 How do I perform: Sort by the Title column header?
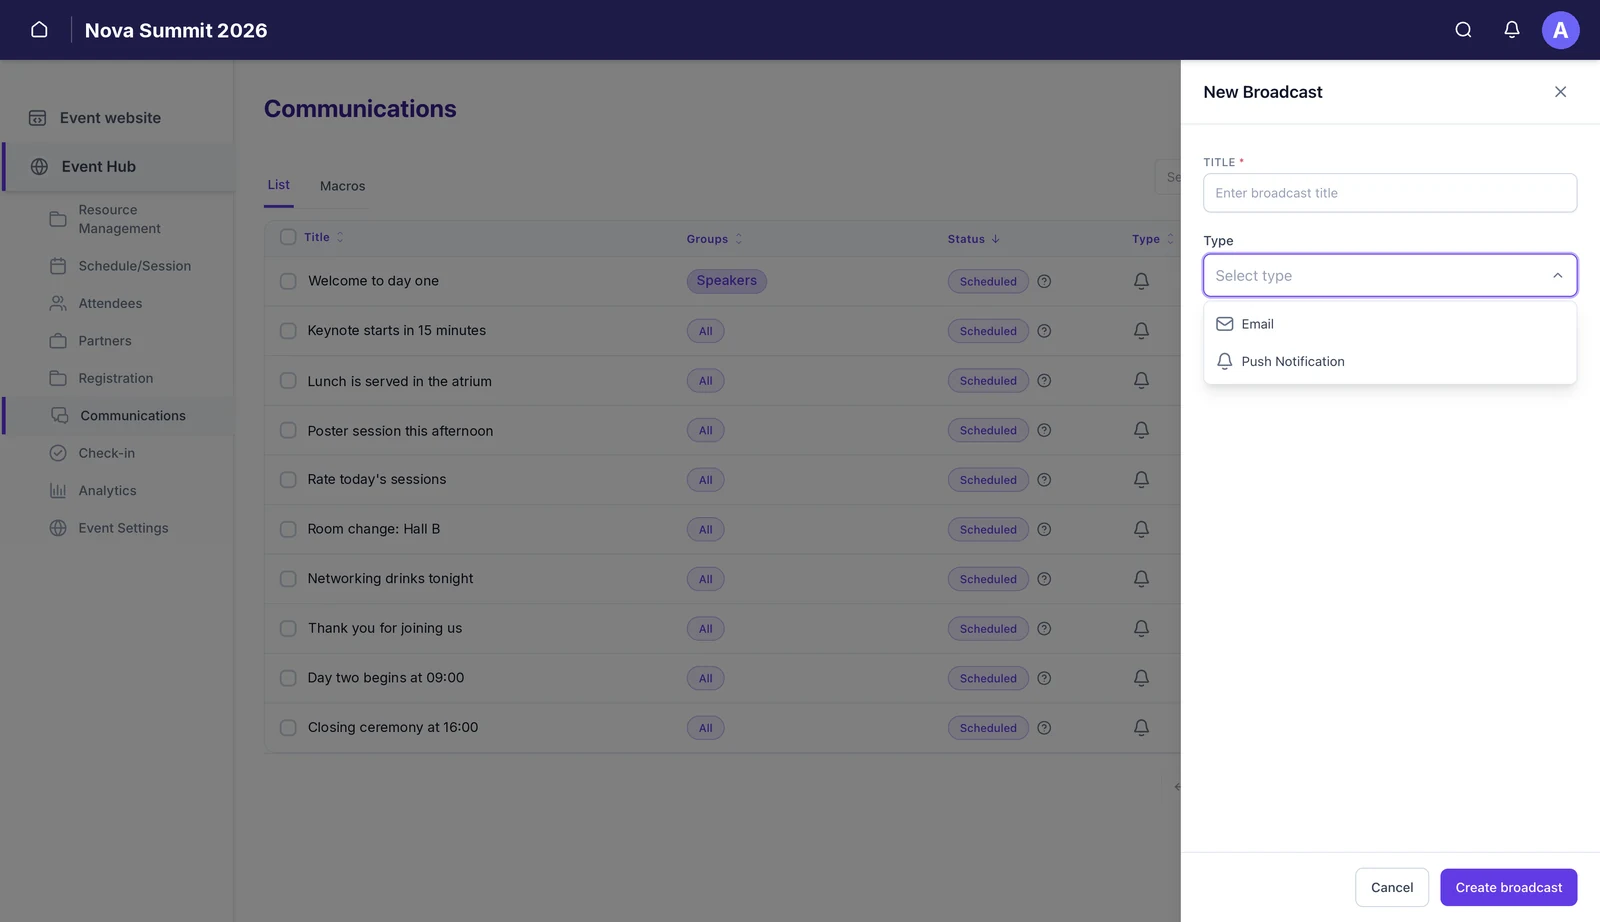pyautogui.click(x=324, y=238)
